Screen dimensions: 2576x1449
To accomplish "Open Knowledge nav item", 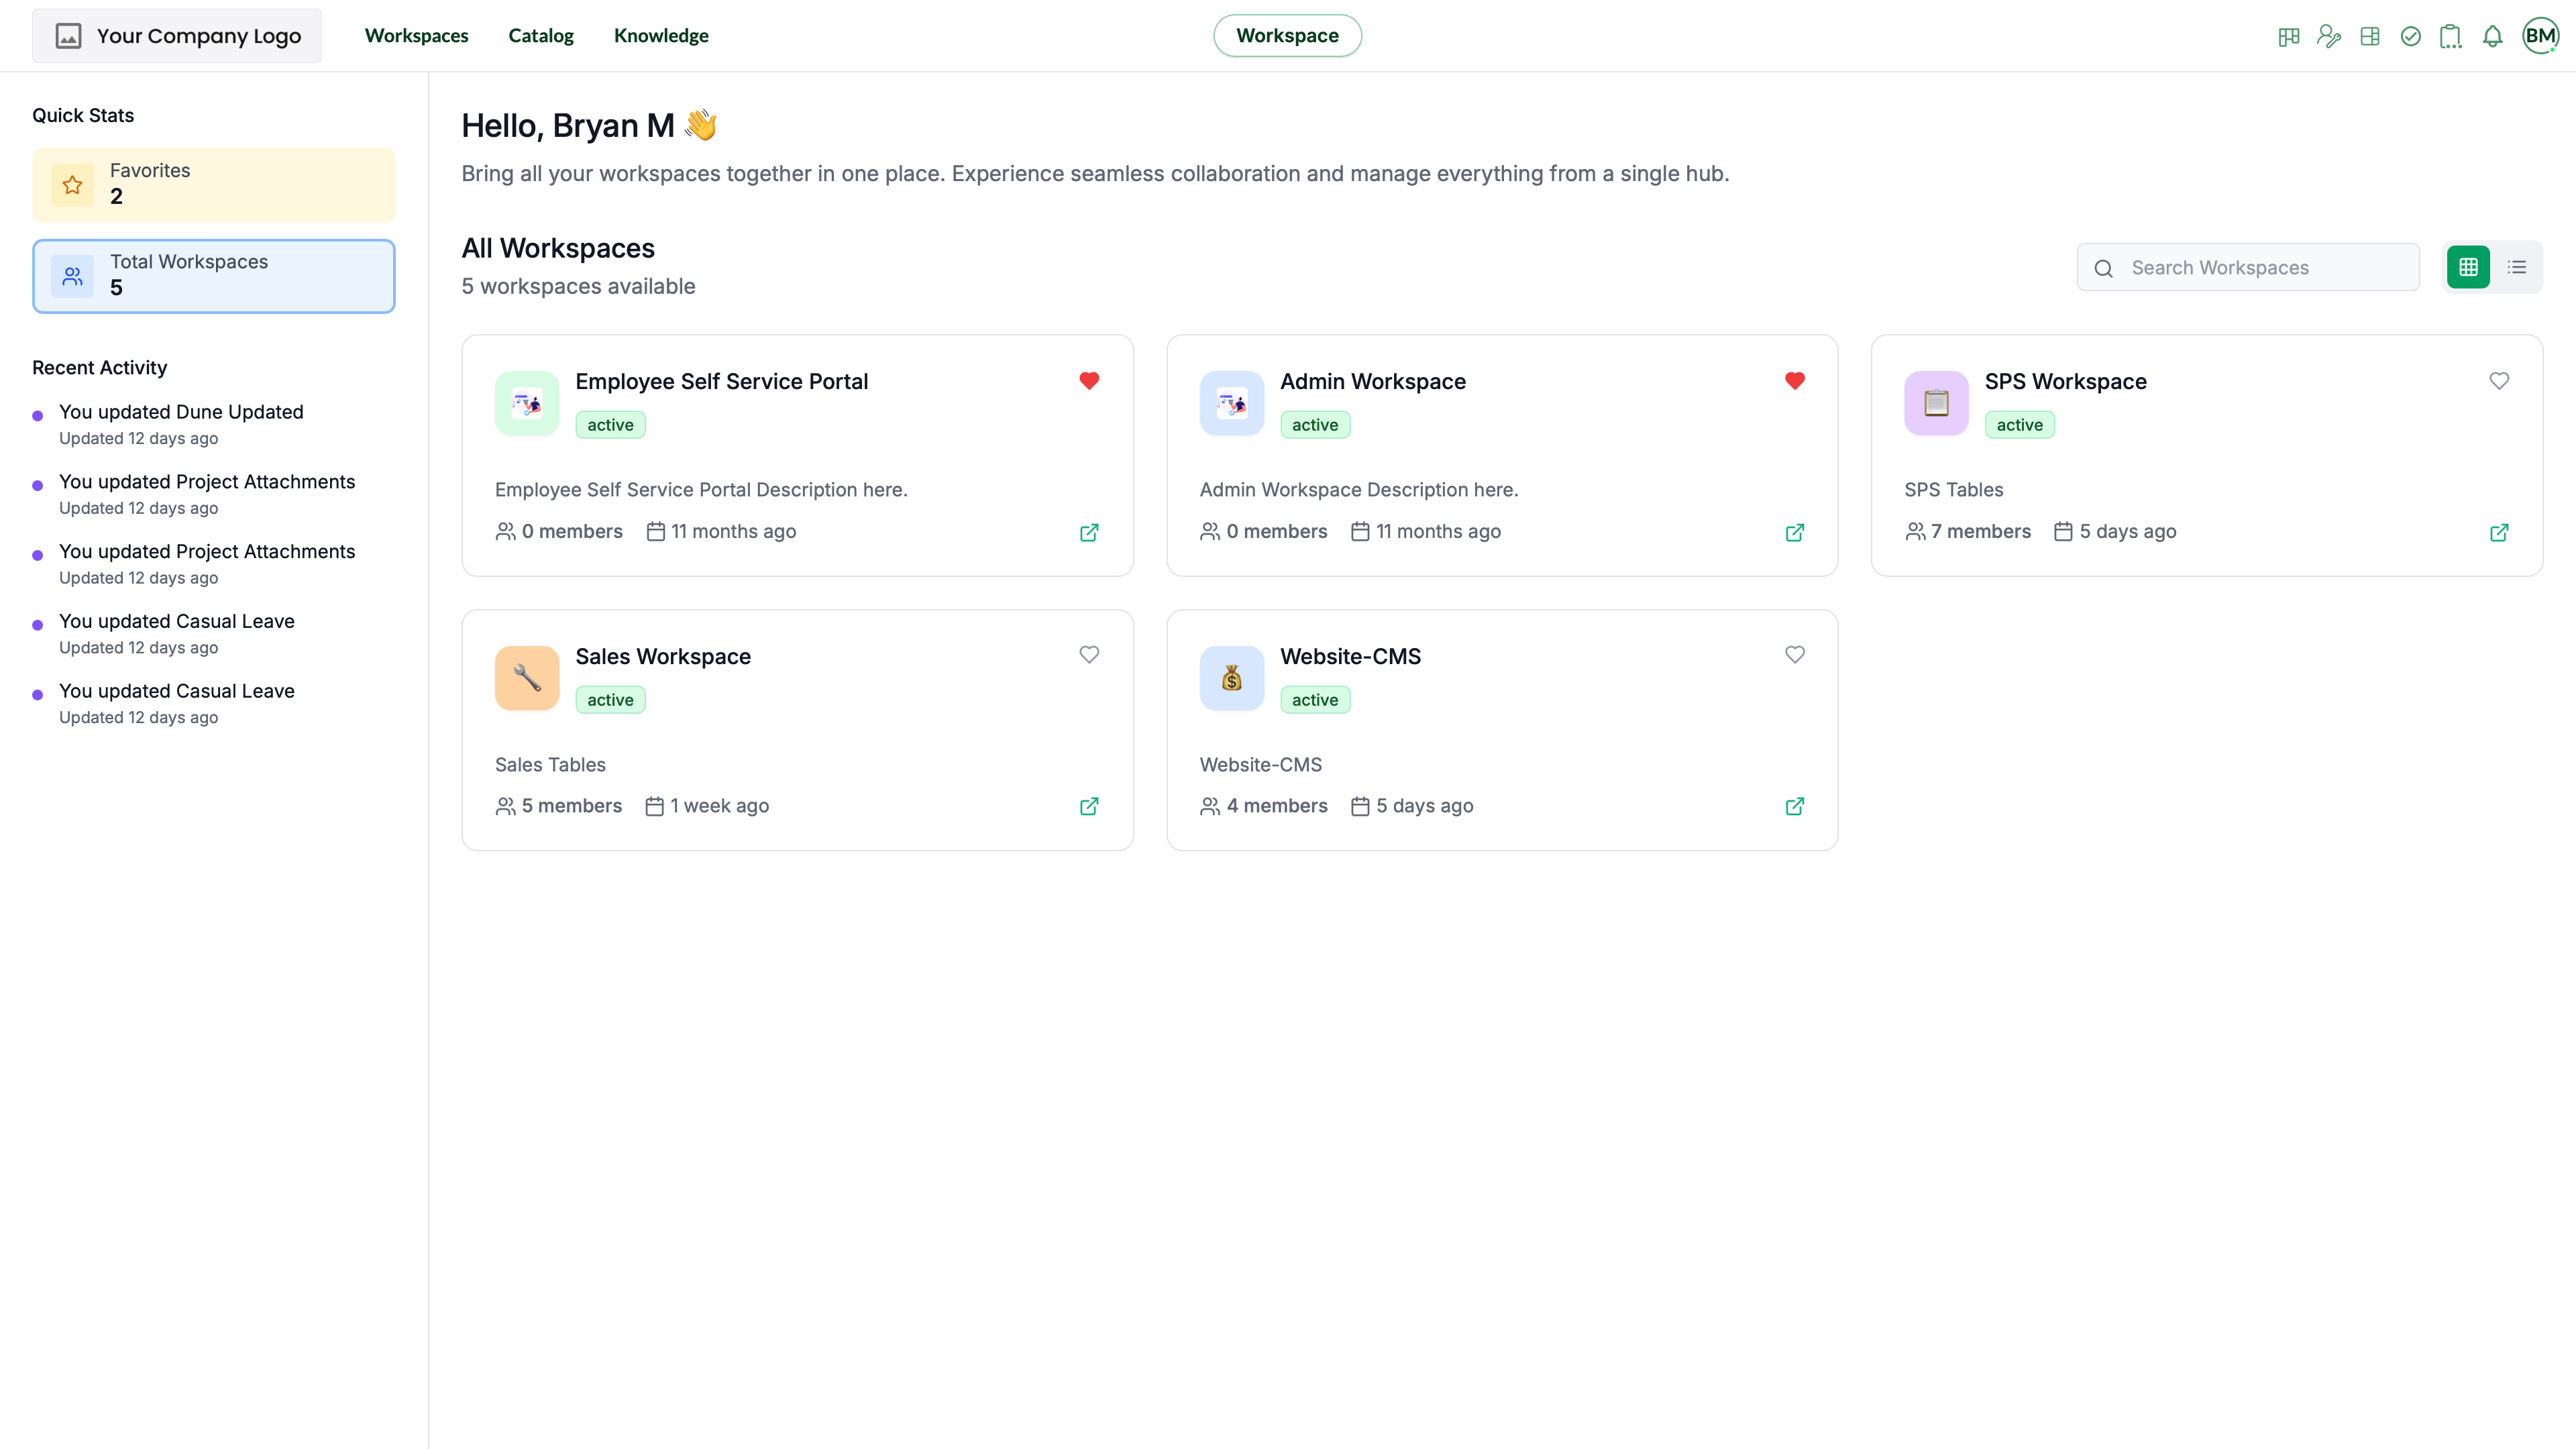I will [661, 36].
